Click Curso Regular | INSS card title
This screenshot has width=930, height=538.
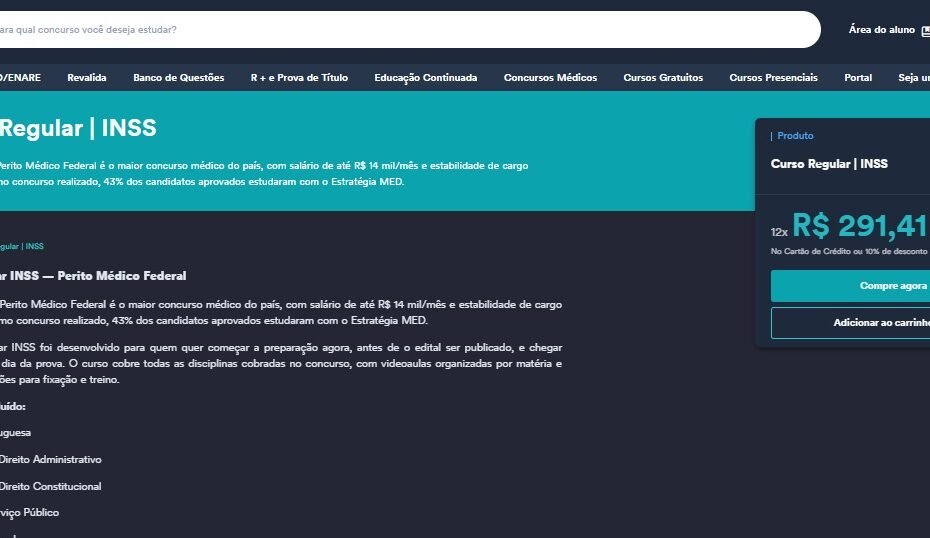click(x=829, y=164)
